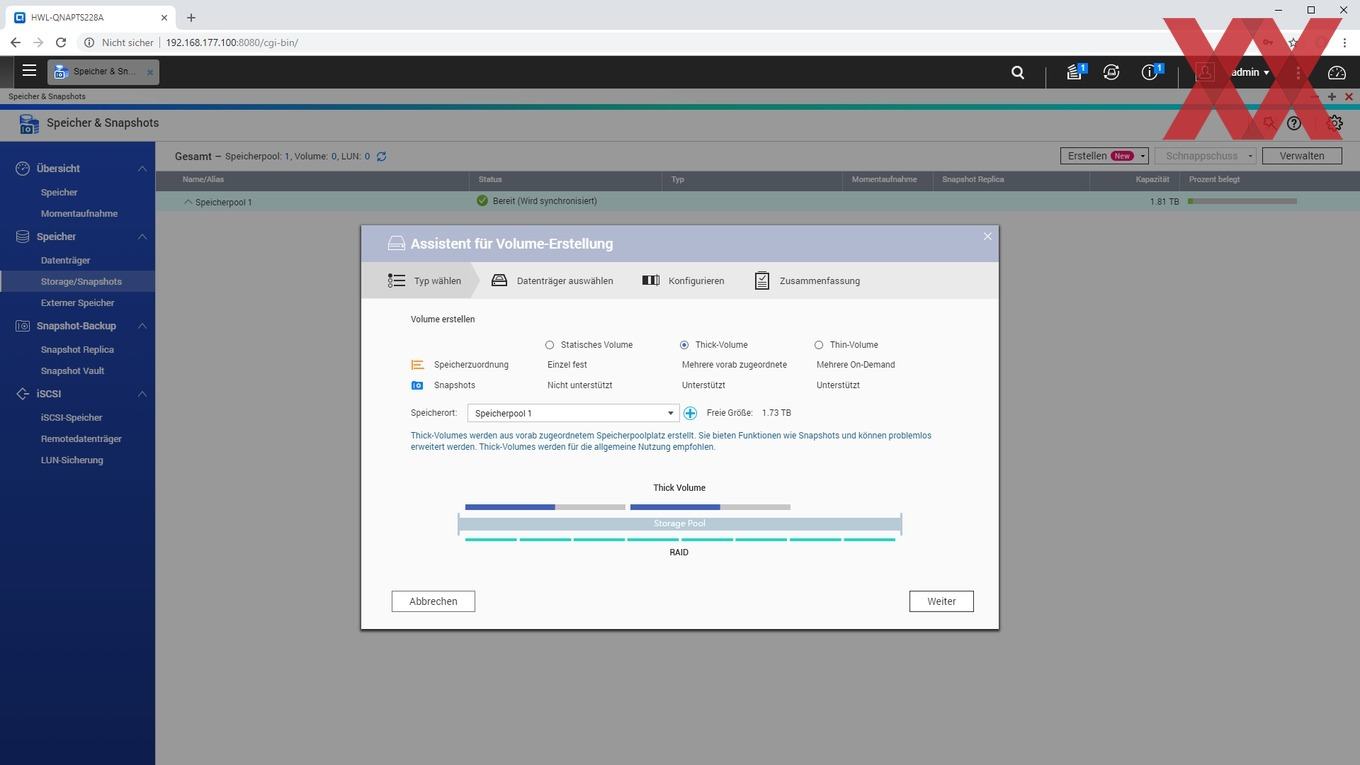This screenshot has height=765, width=1360.
Task: Open external devices sync icon
Action: click(x=1111, y=72)
